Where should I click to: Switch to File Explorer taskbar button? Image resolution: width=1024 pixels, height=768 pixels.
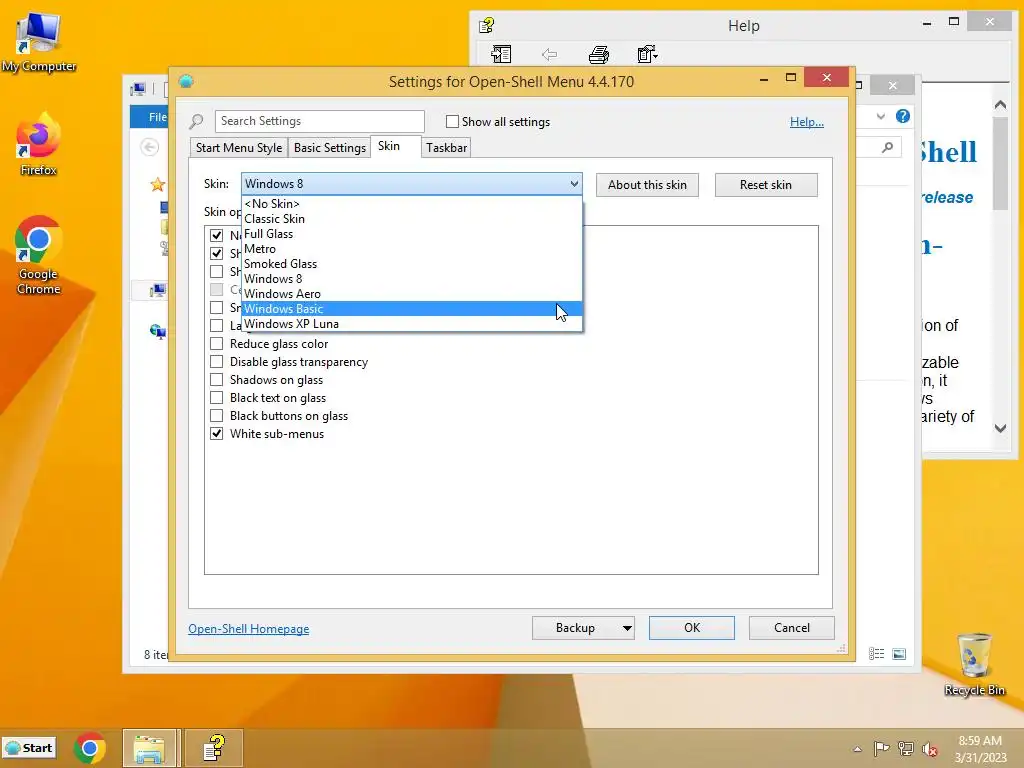tap(150, 748)
